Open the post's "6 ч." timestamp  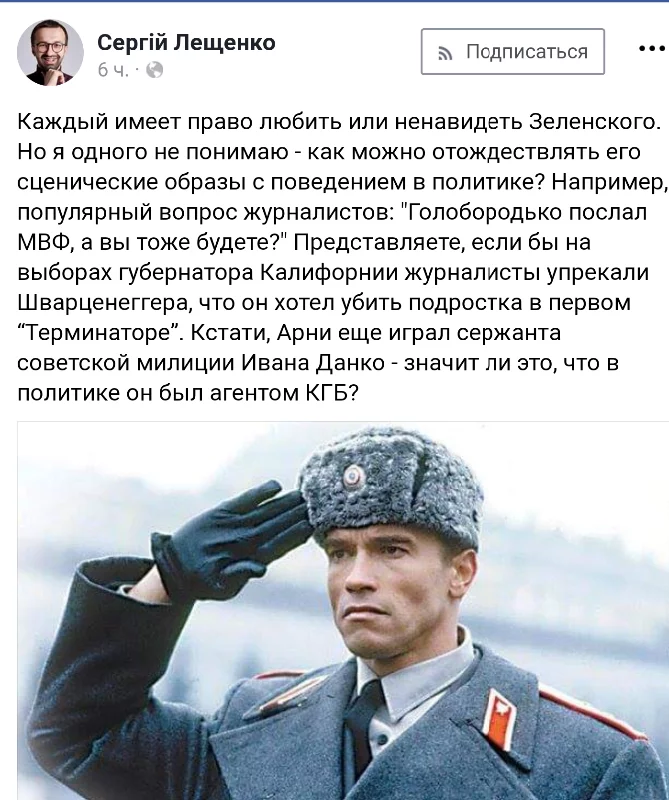click(113, 70)
